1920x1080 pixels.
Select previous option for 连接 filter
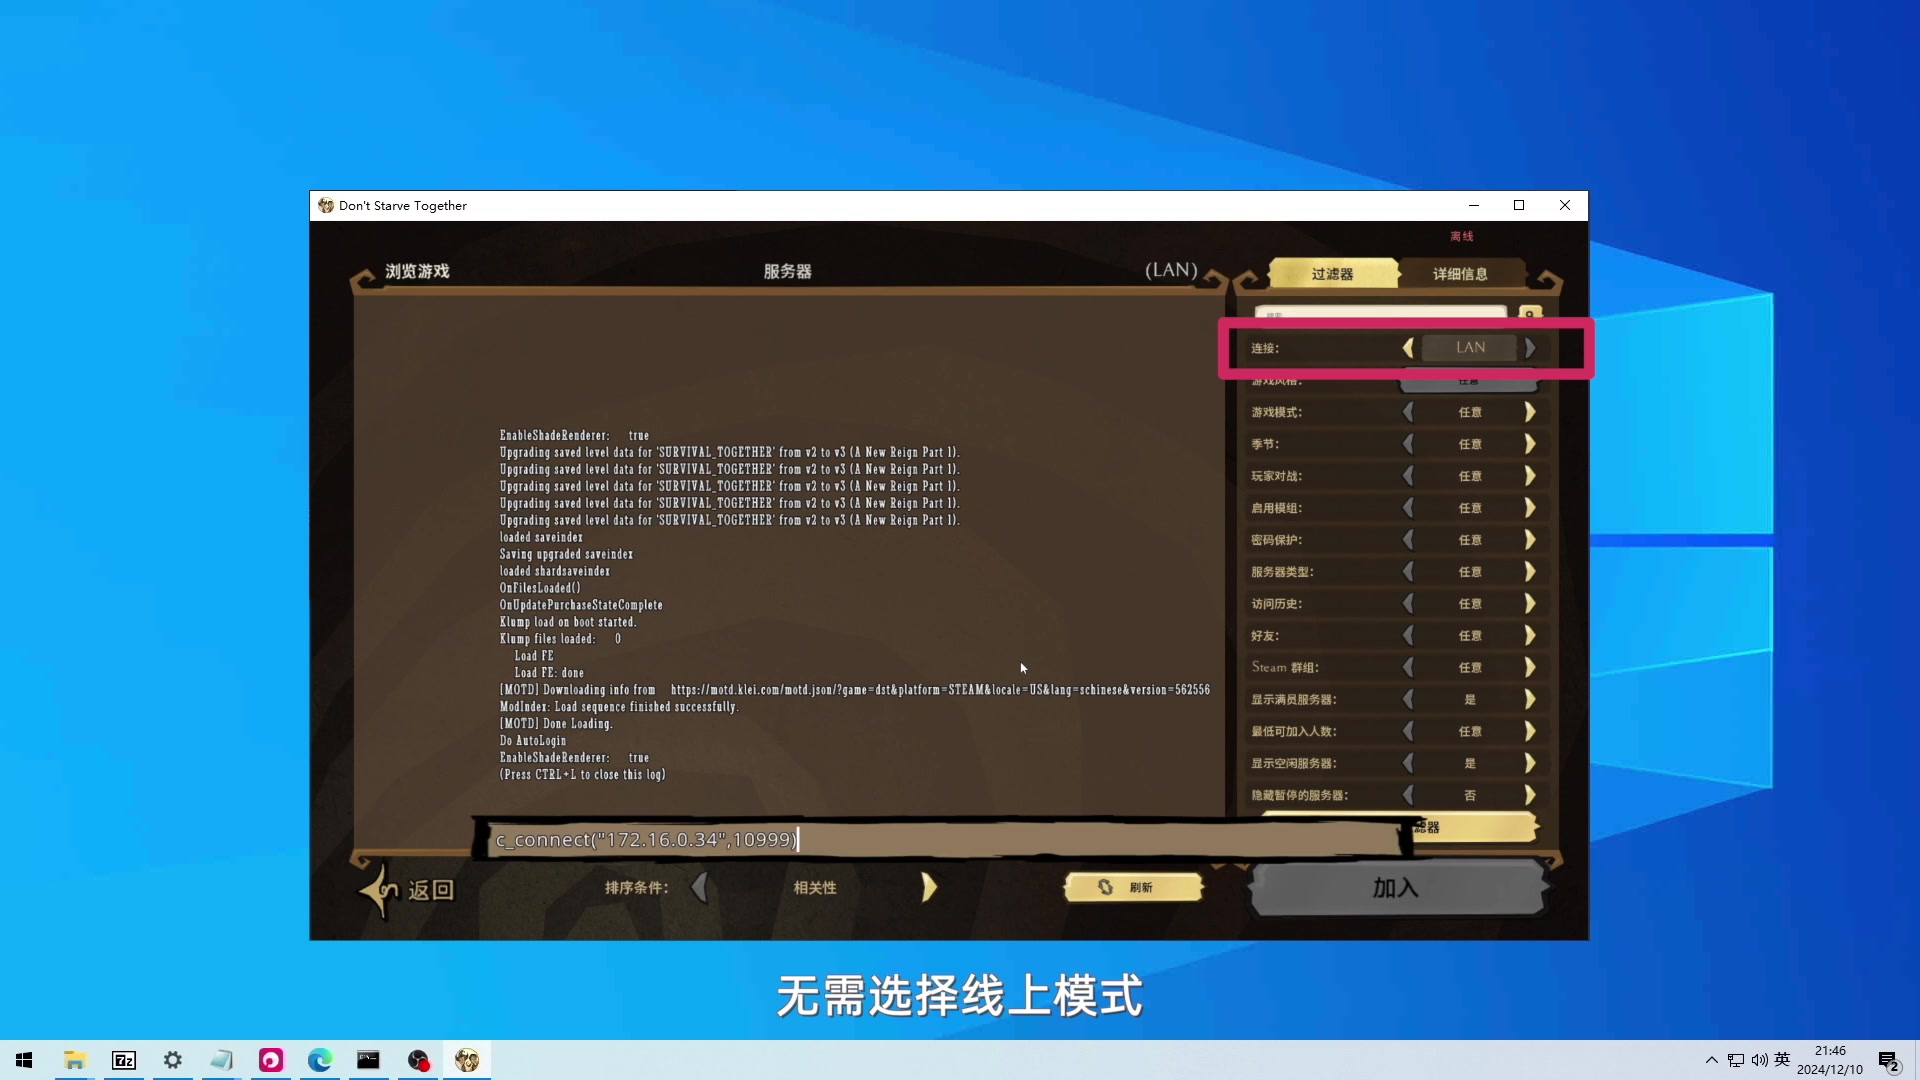click(x=1408, y=347)
